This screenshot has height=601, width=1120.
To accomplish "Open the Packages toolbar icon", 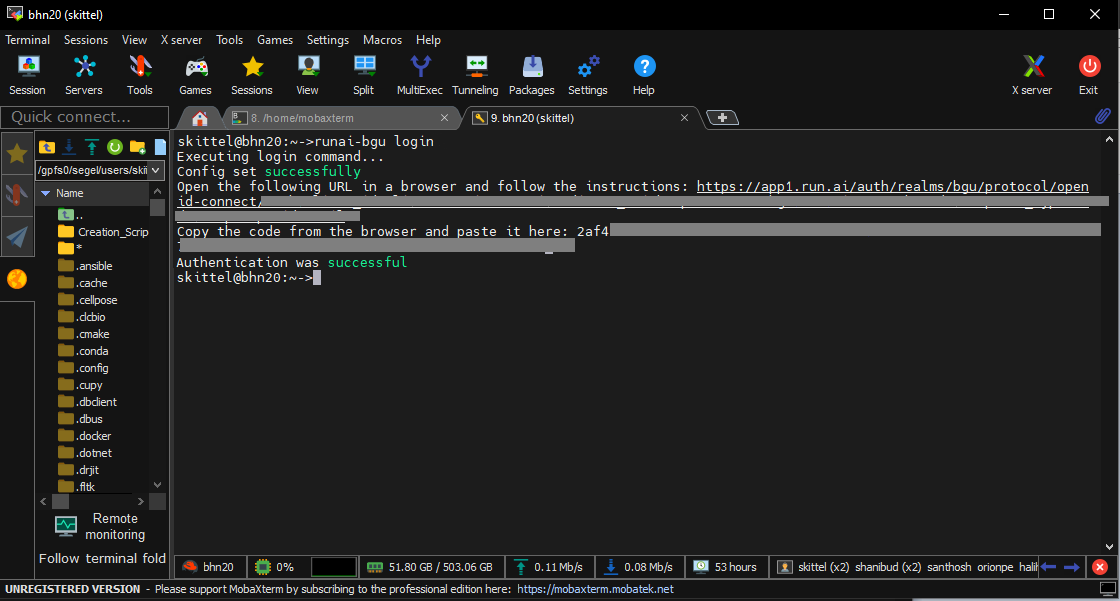I will 531,75.
